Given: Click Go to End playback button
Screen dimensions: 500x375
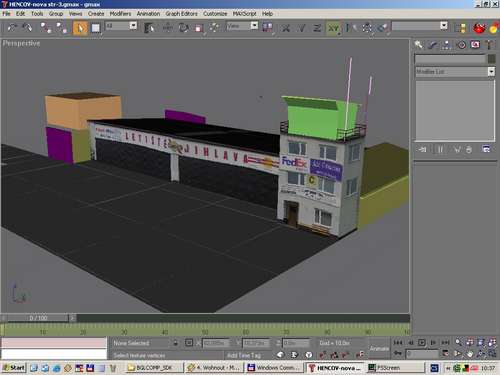Looking at the screenshot, I should [x=445, y=342].
